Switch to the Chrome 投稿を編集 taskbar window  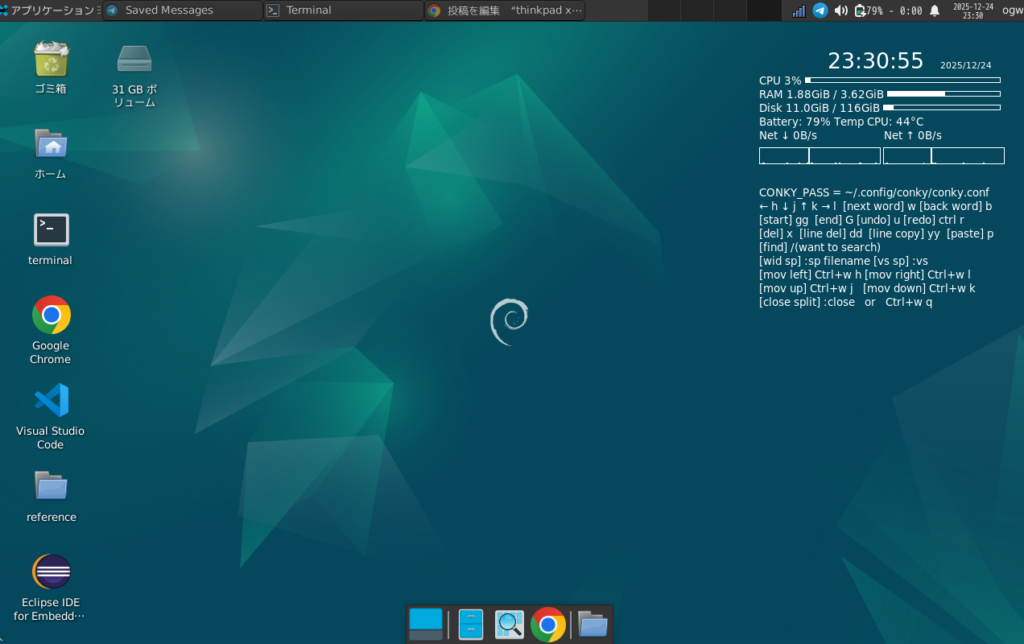(x=505, y=11)
